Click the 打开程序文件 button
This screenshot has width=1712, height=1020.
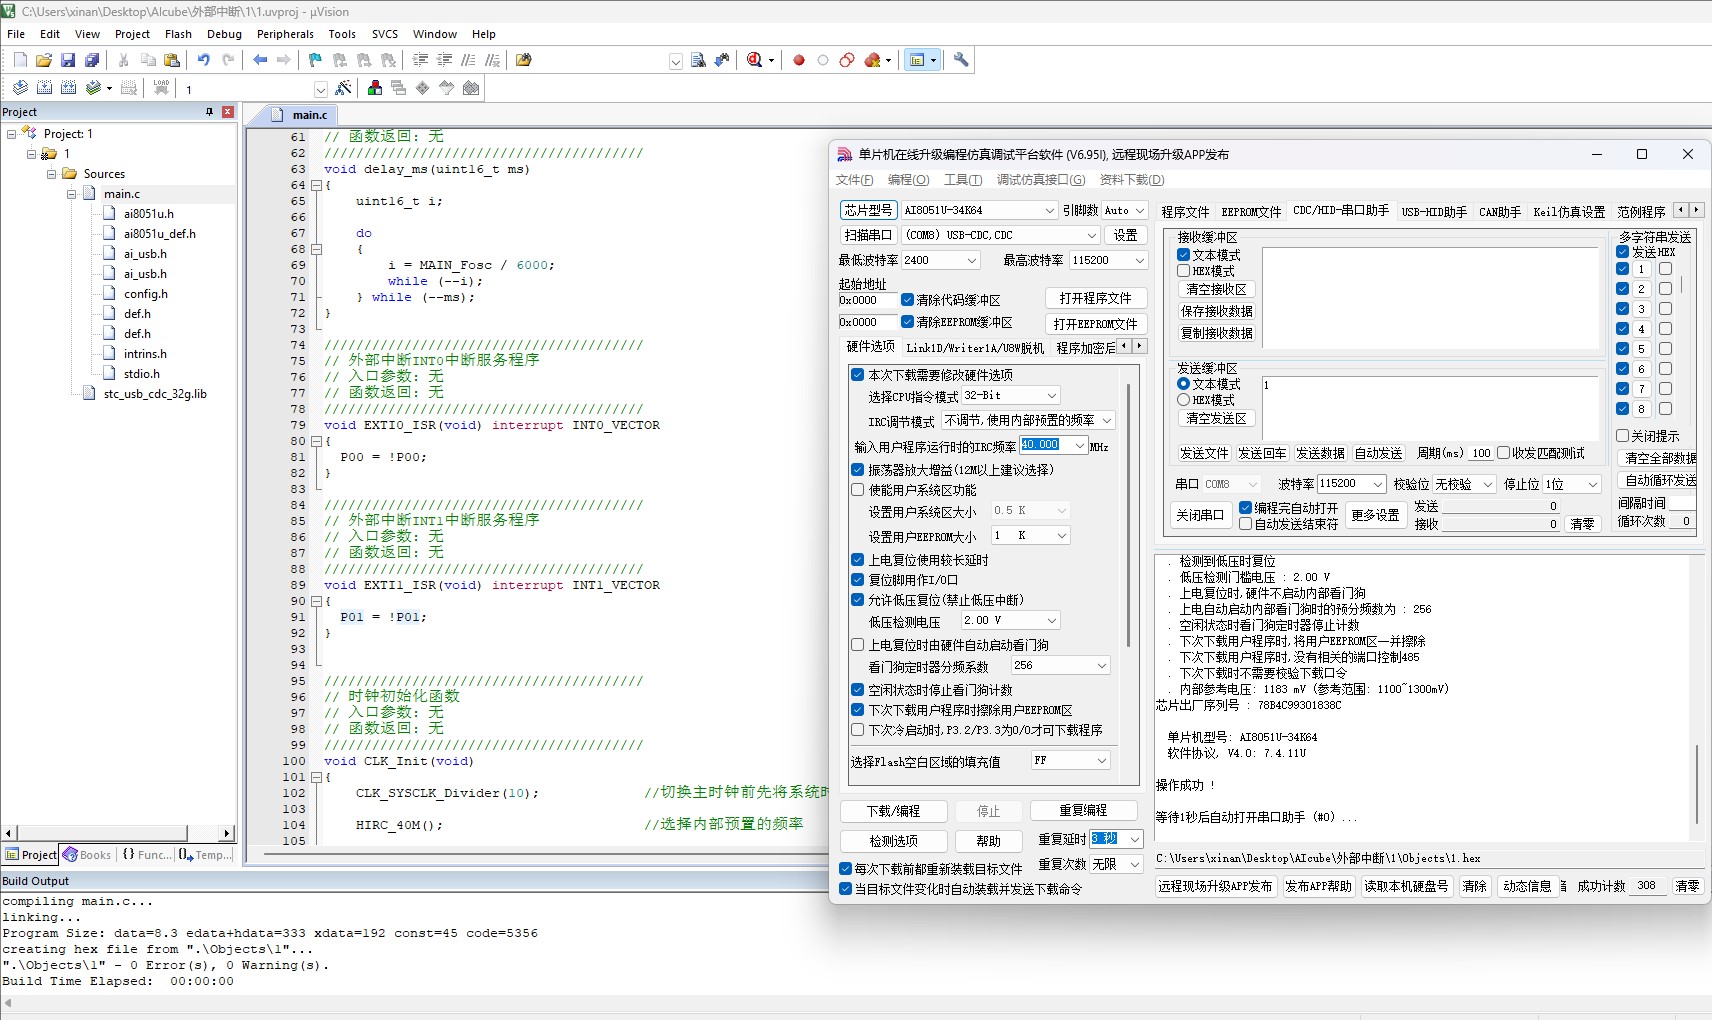pos(1095,298)
